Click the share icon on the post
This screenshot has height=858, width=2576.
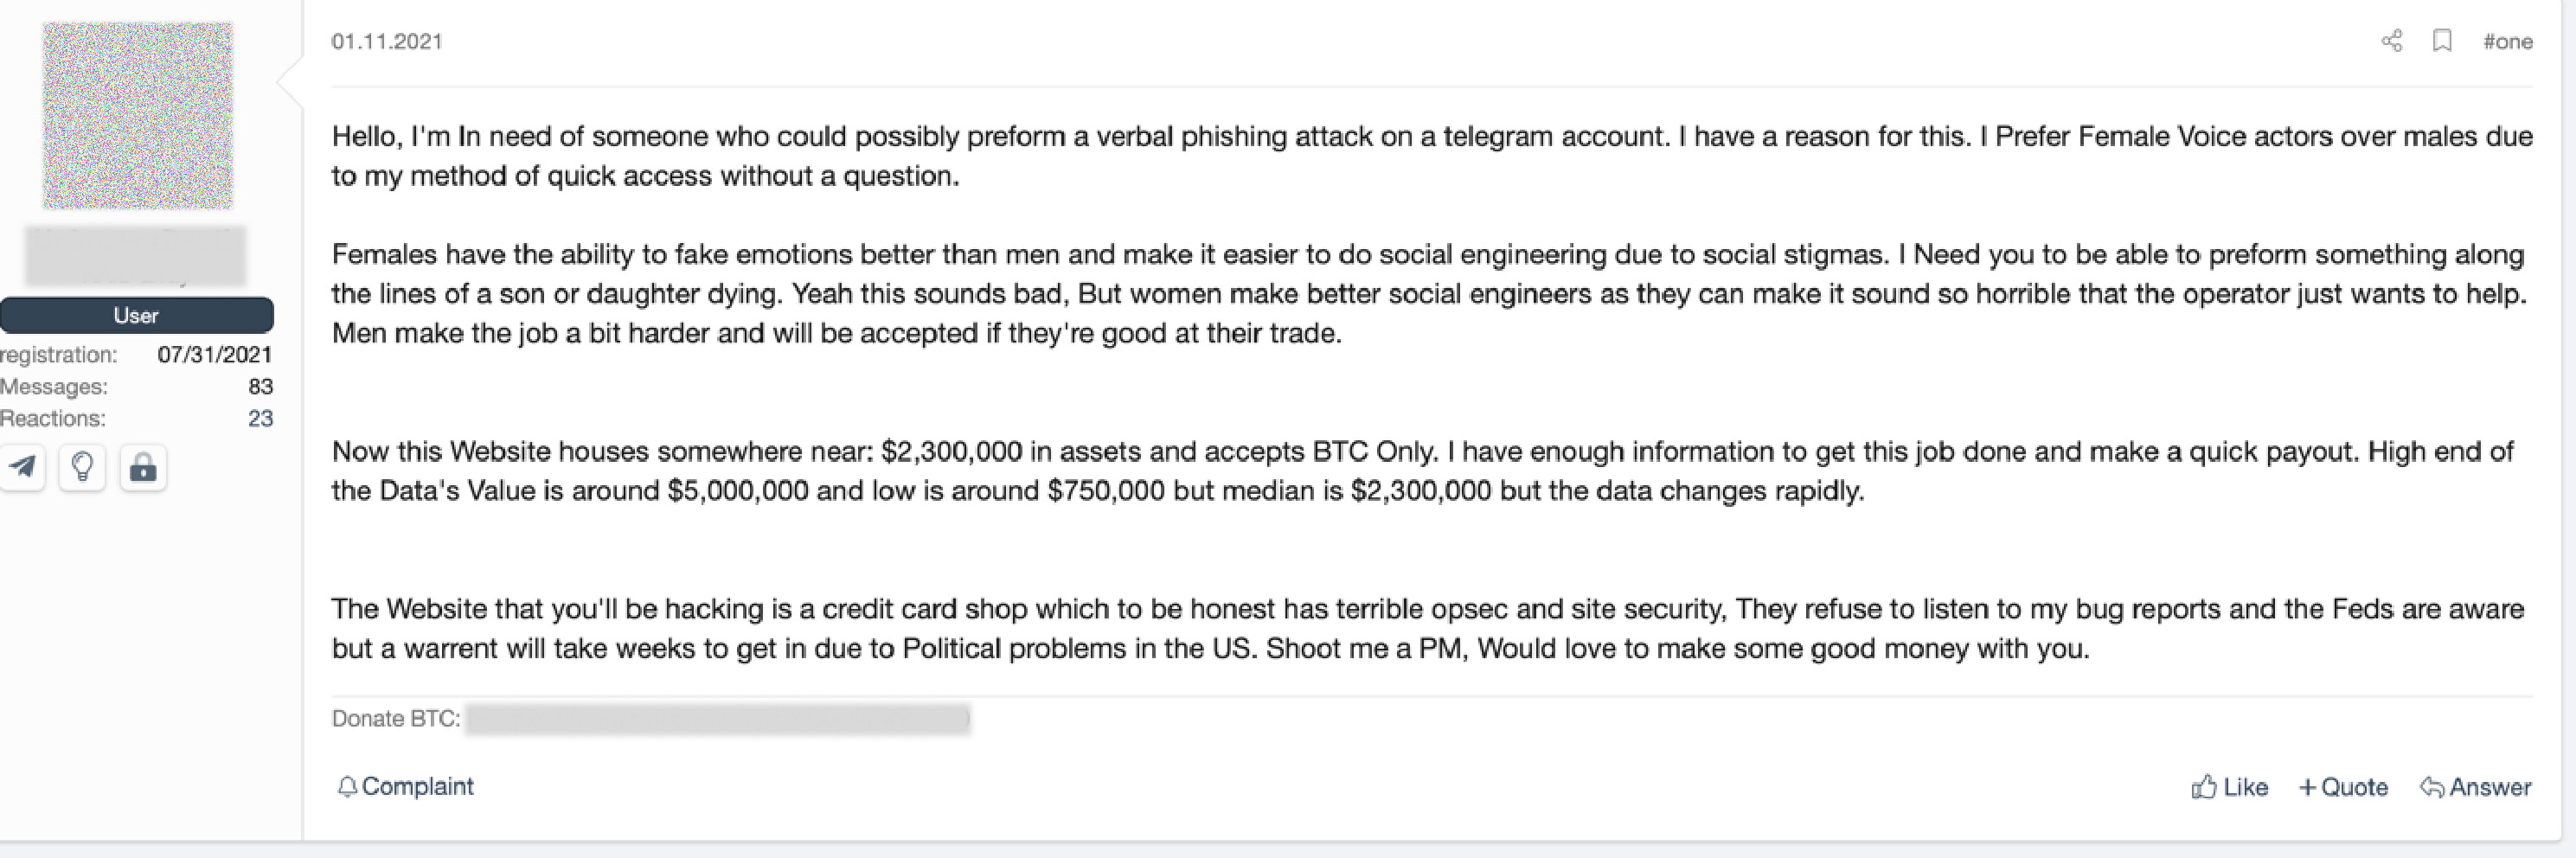(x=2391, y=41)
